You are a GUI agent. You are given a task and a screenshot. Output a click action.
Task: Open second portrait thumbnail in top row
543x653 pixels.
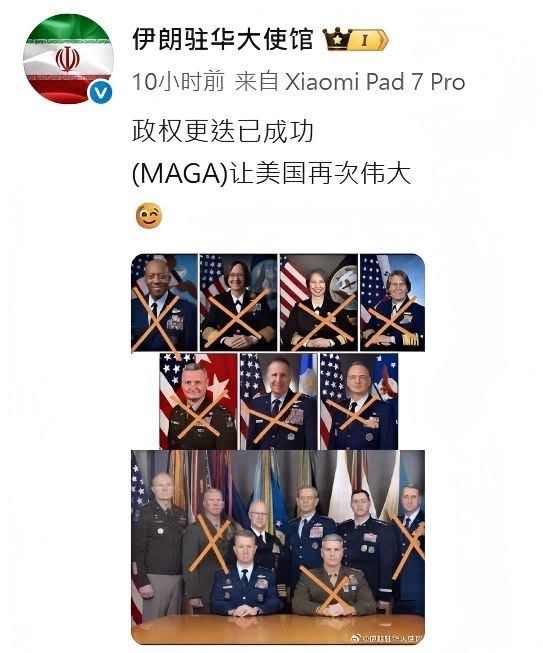click(238, 303)
